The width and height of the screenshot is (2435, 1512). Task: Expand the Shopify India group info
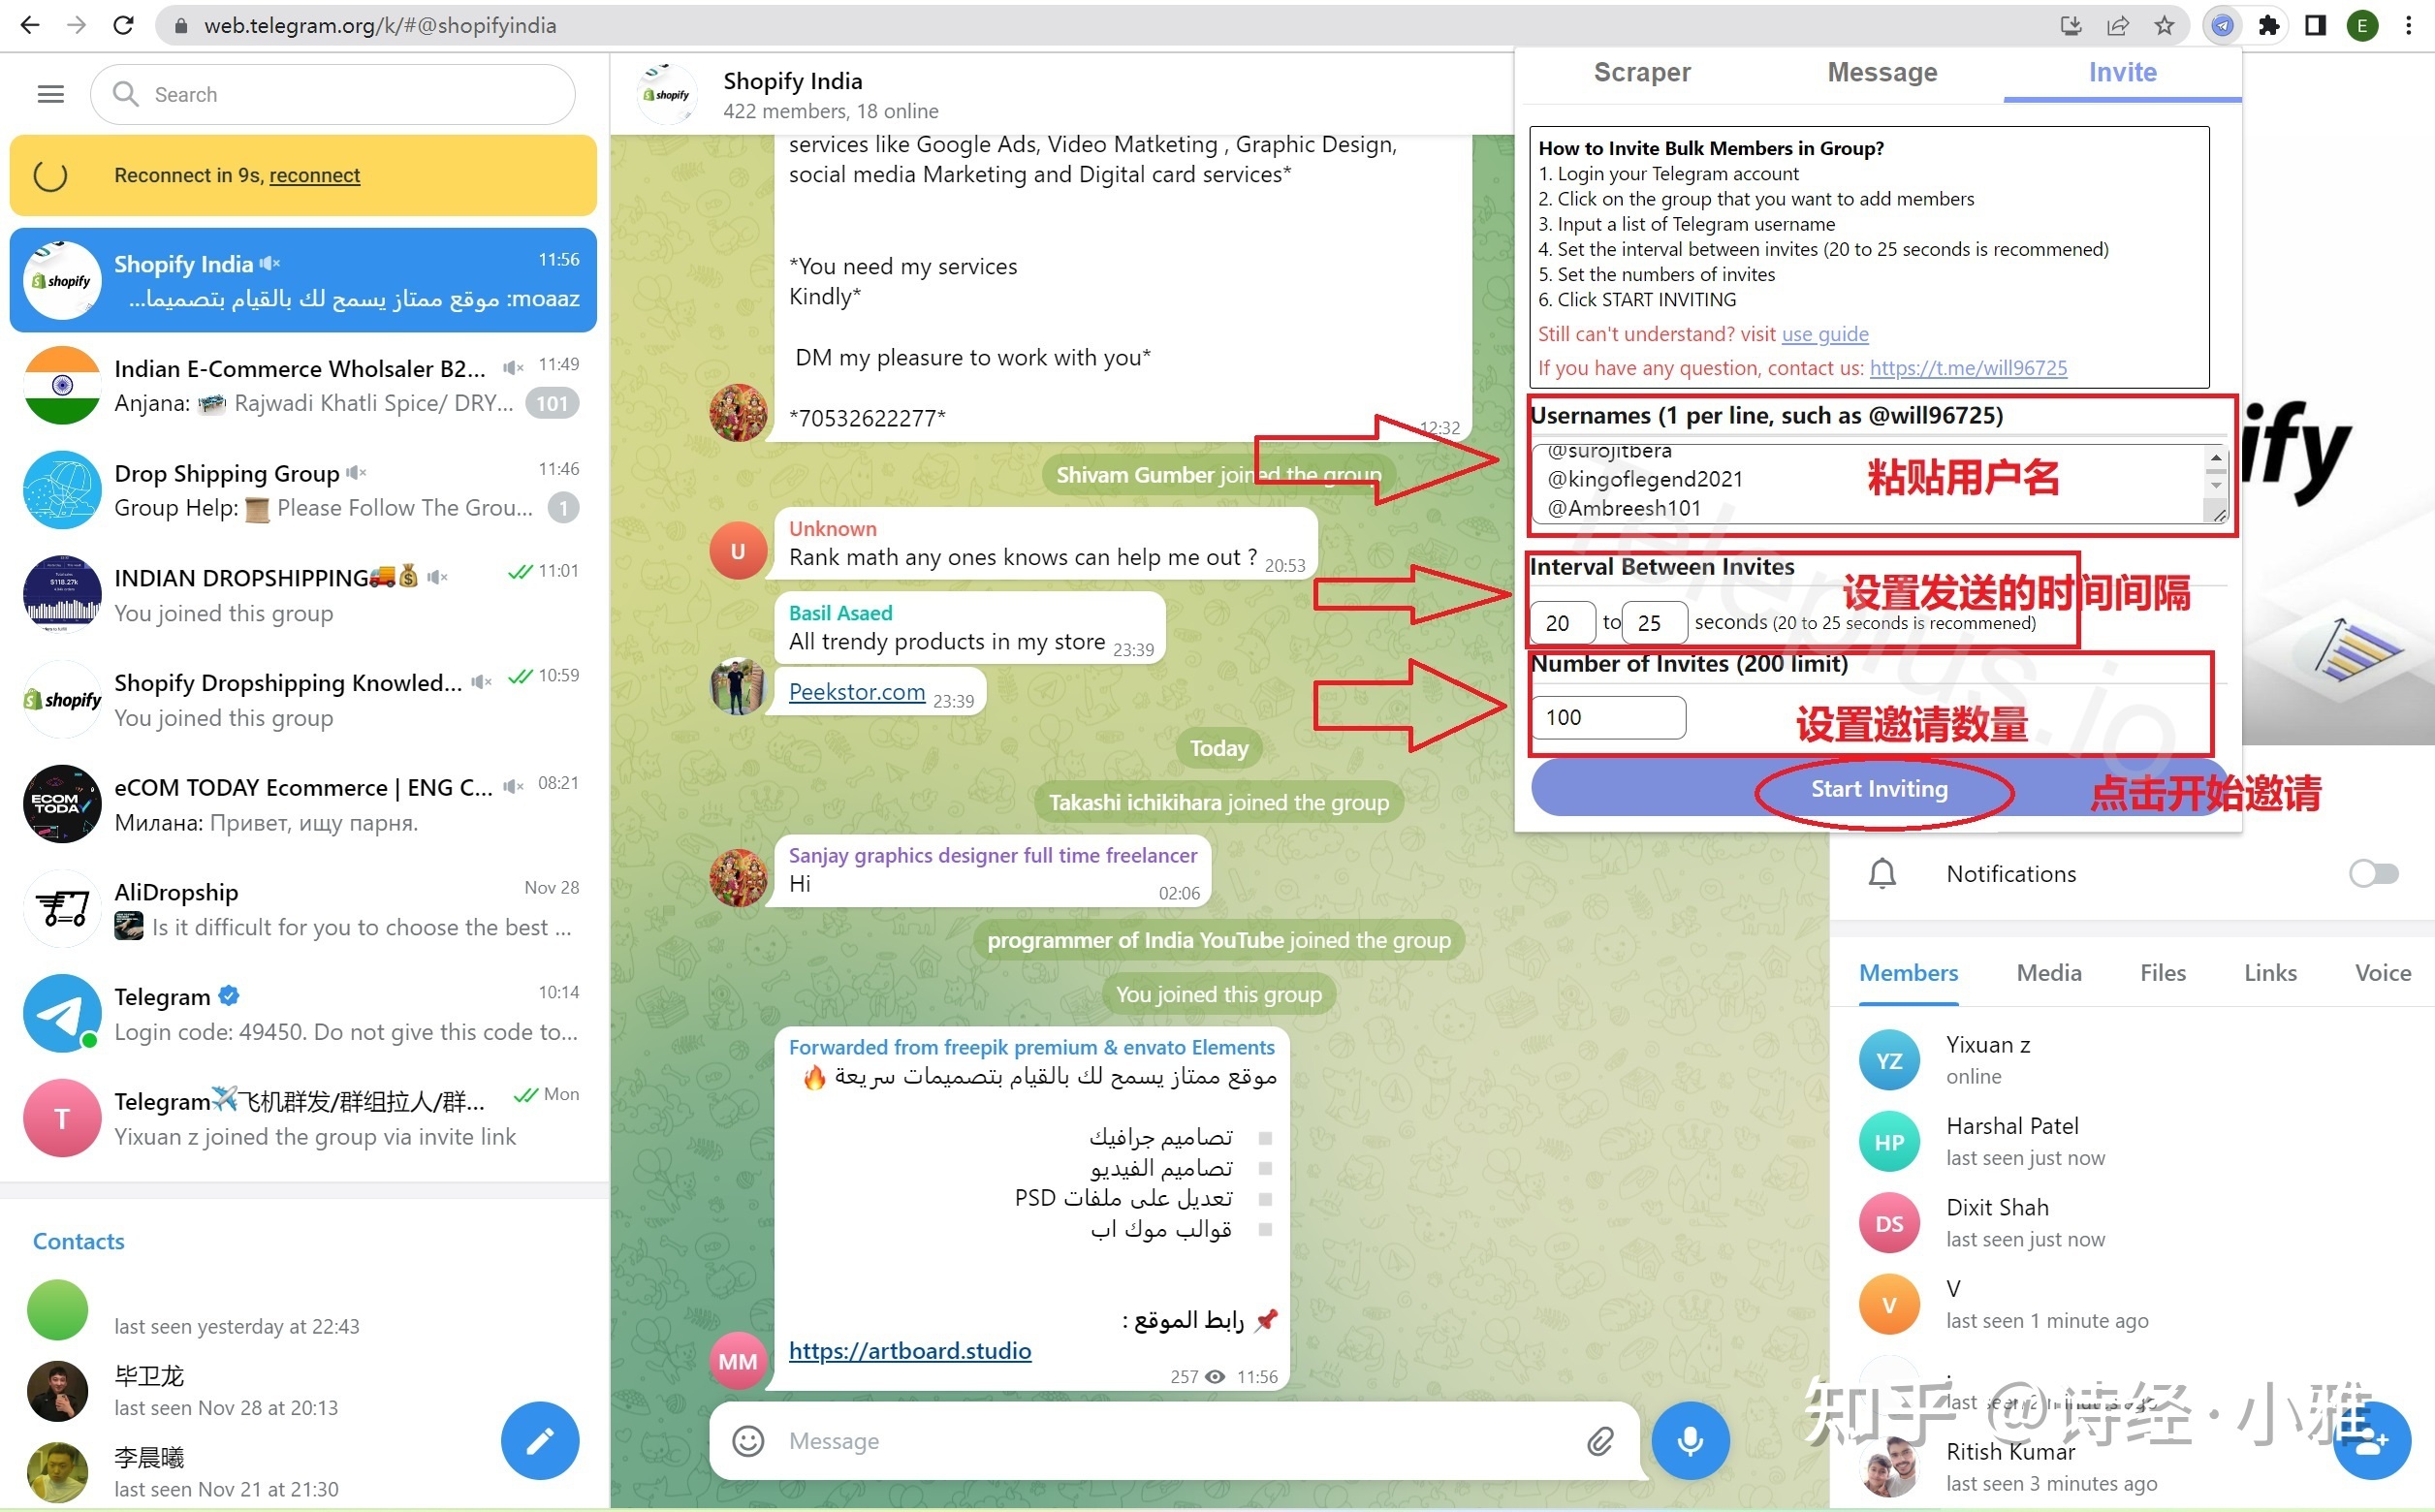point(796,90)
